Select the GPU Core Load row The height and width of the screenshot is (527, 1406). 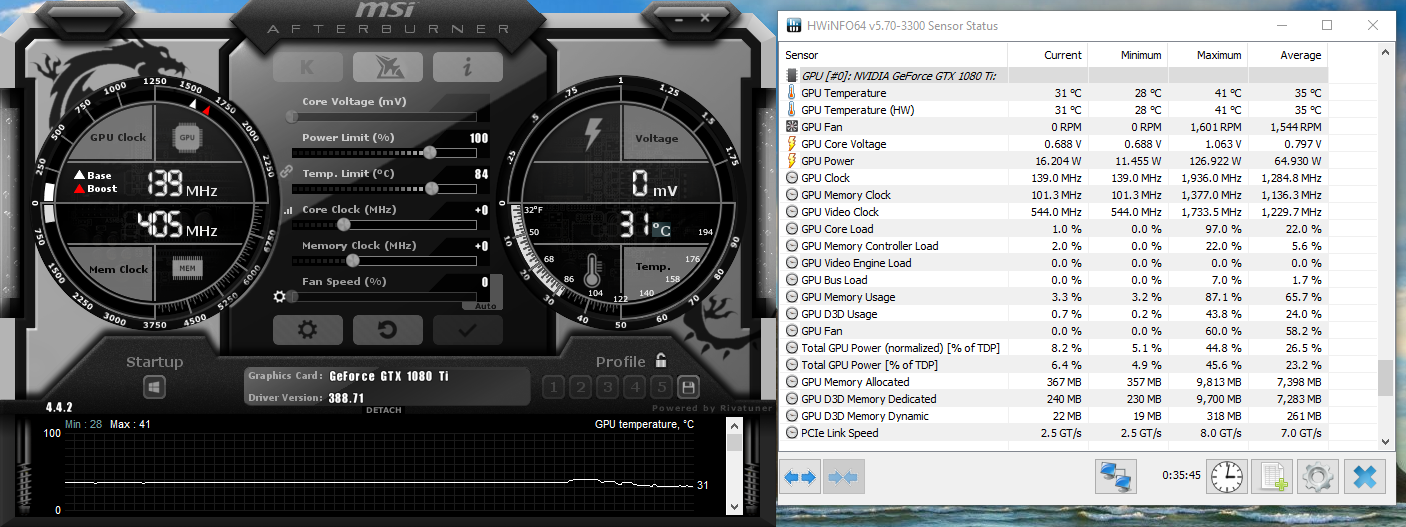coord(1054,229)
